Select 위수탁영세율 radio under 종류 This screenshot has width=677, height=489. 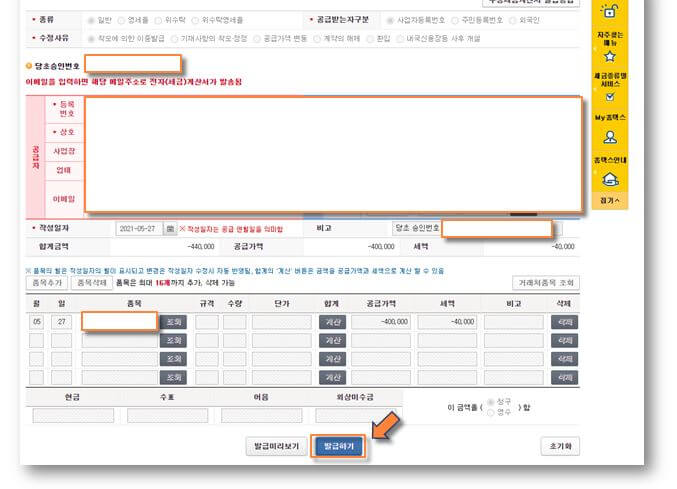click(195, 20)
